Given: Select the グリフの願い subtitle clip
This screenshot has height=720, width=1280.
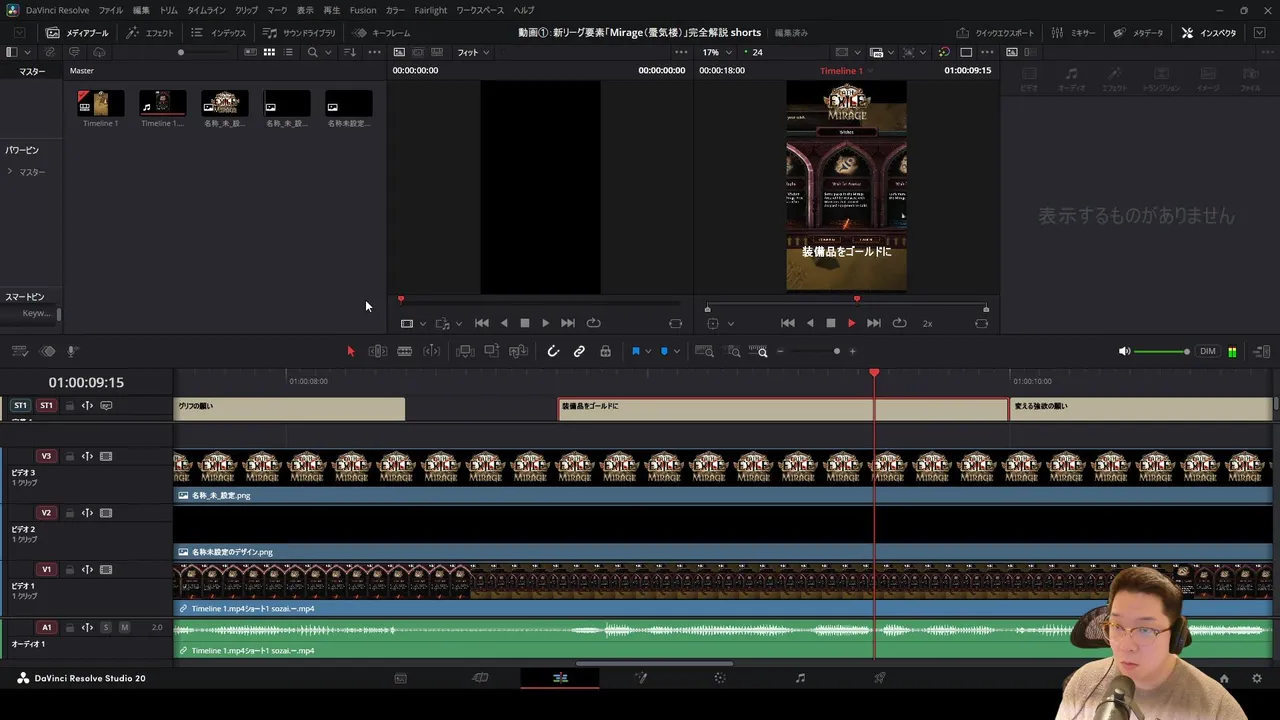Looking at the screenshot, I should click(289, 409).
